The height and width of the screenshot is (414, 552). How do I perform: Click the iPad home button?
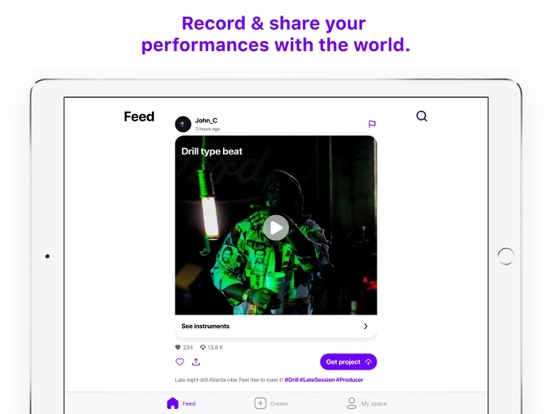pos(506,256)
